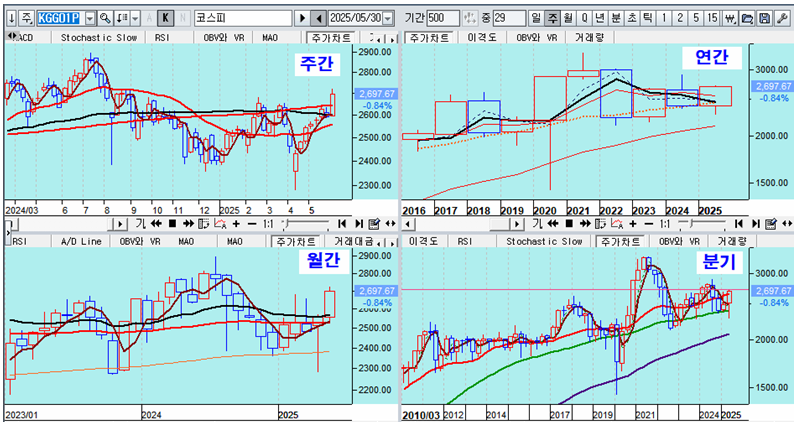
Task: Open 거래량 tab in 연간 chart
Action: pyautogui.click(x=589, y=38)
